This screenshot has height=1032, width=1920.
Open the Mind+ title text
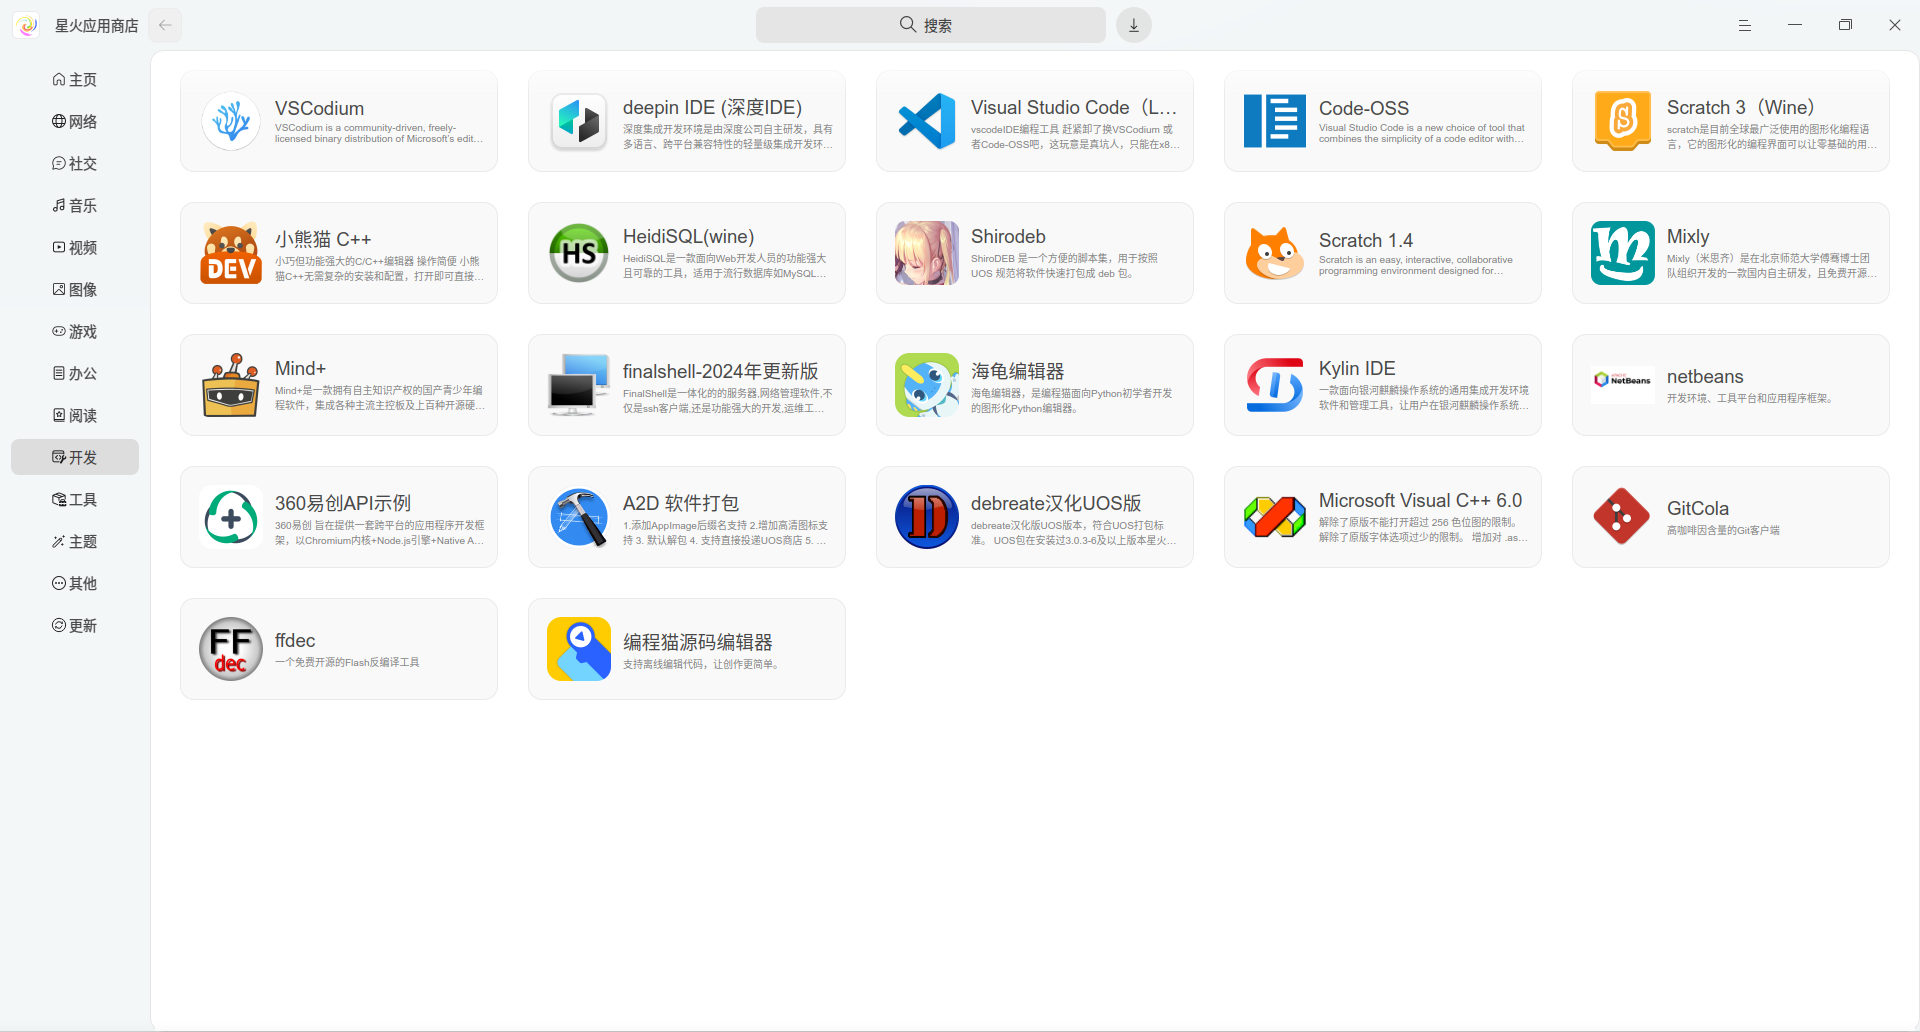coord(300,368)
